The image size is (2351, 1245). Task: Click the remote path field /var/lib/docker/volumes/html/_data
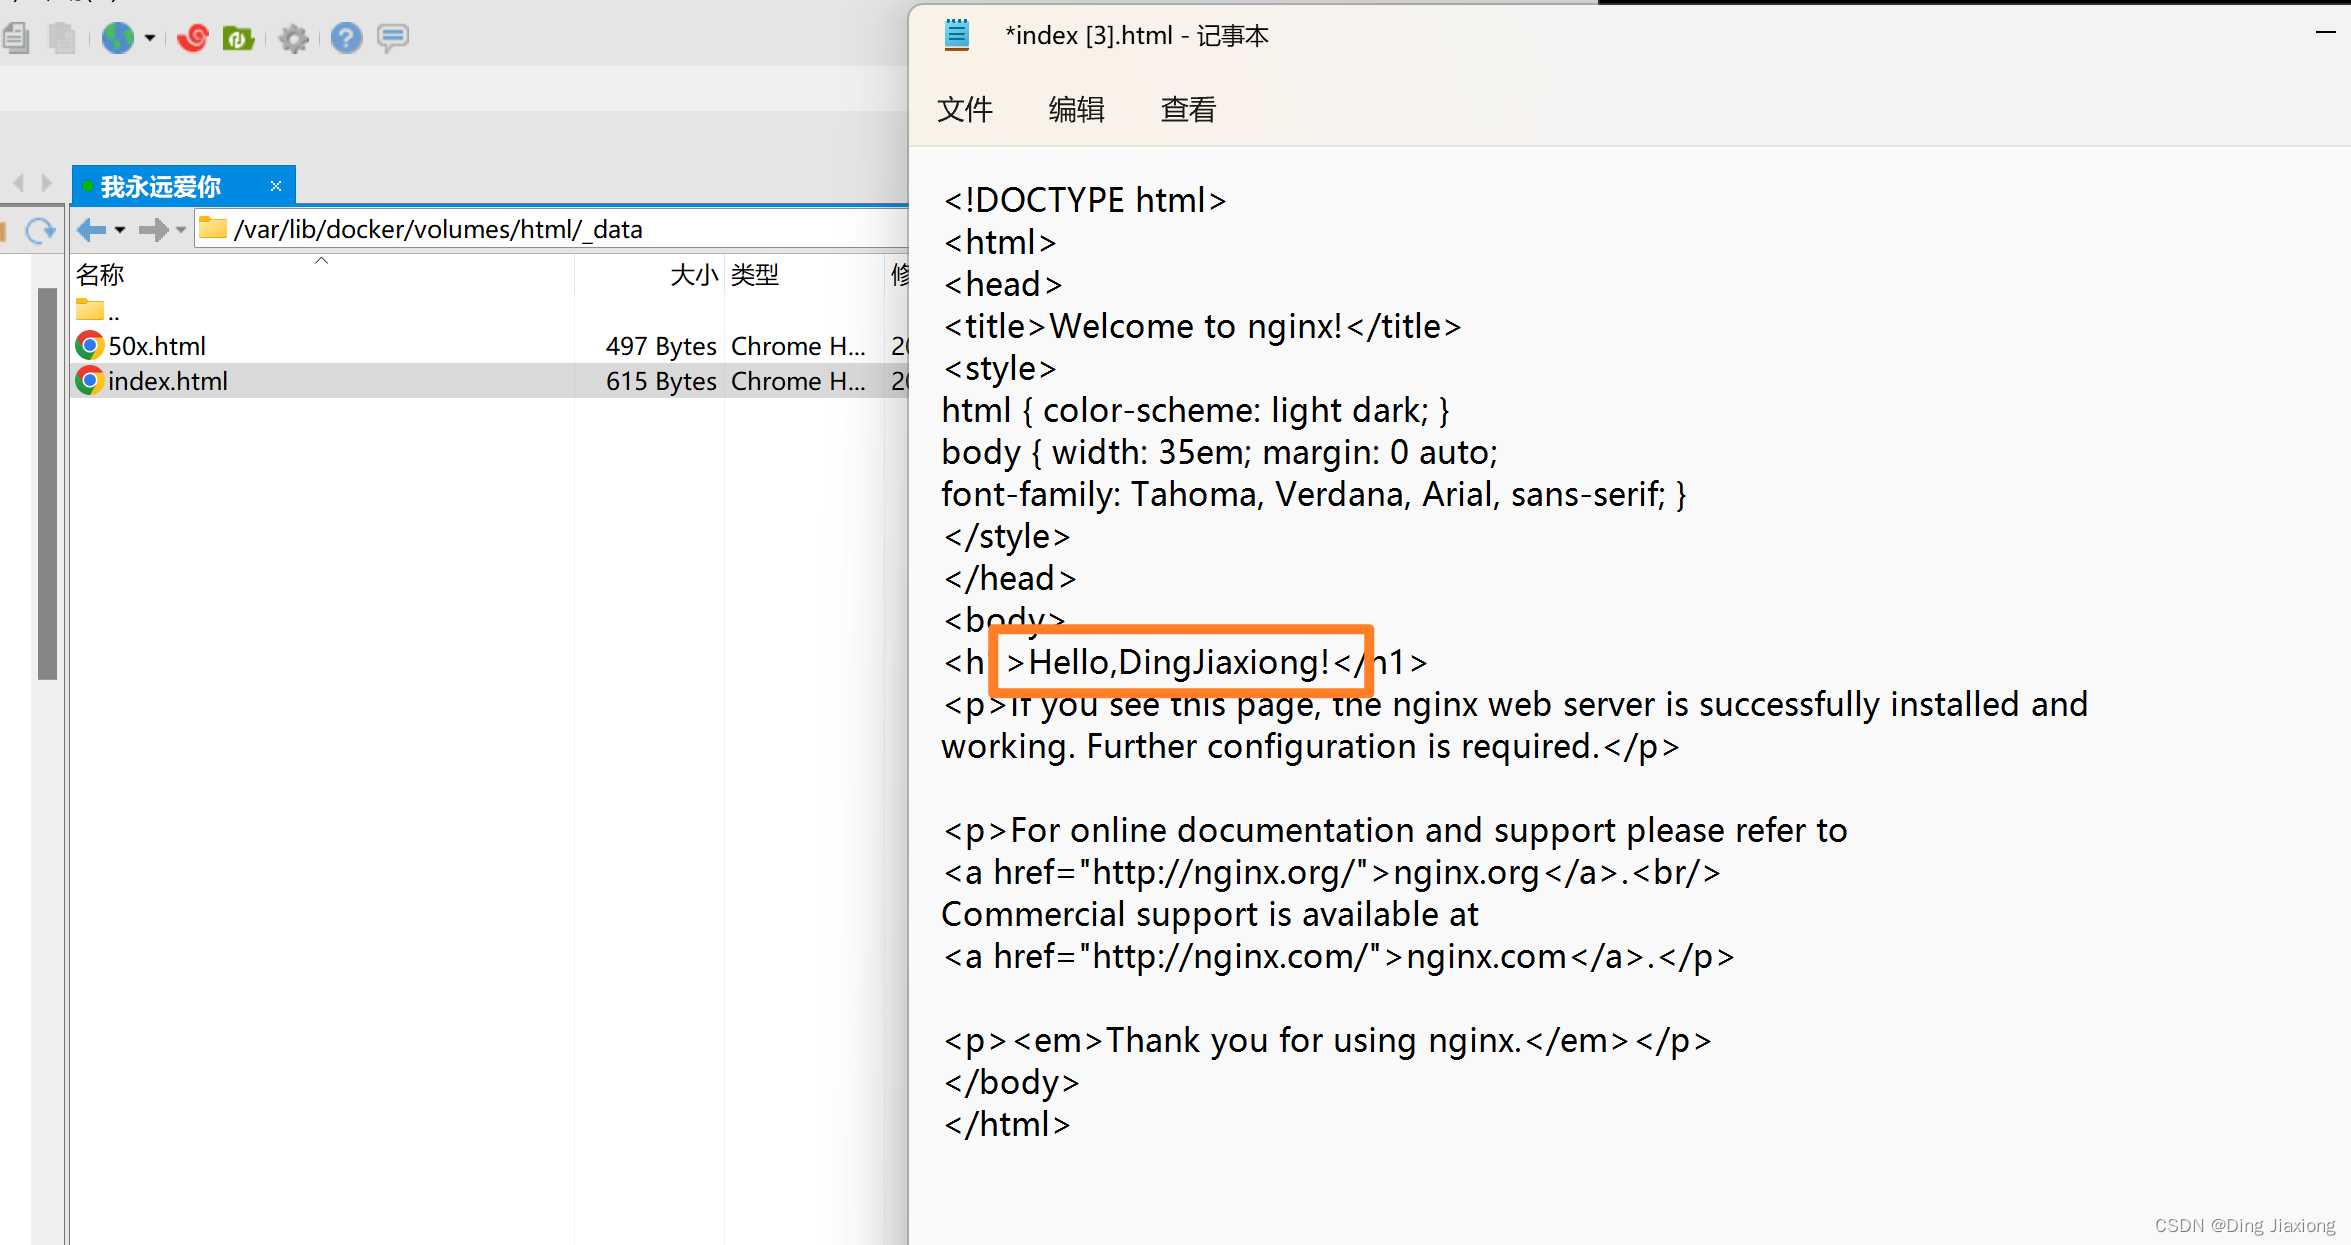point(552,229)
